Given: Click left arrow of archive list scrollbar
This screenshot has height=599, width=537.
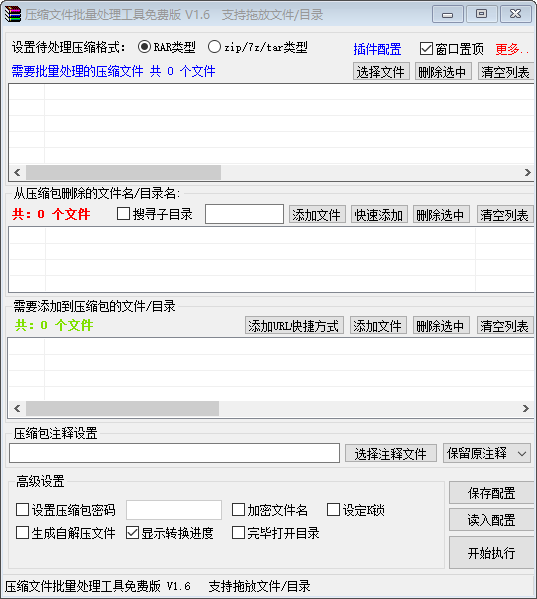Looking at the screenshot, I should point(17,172).
